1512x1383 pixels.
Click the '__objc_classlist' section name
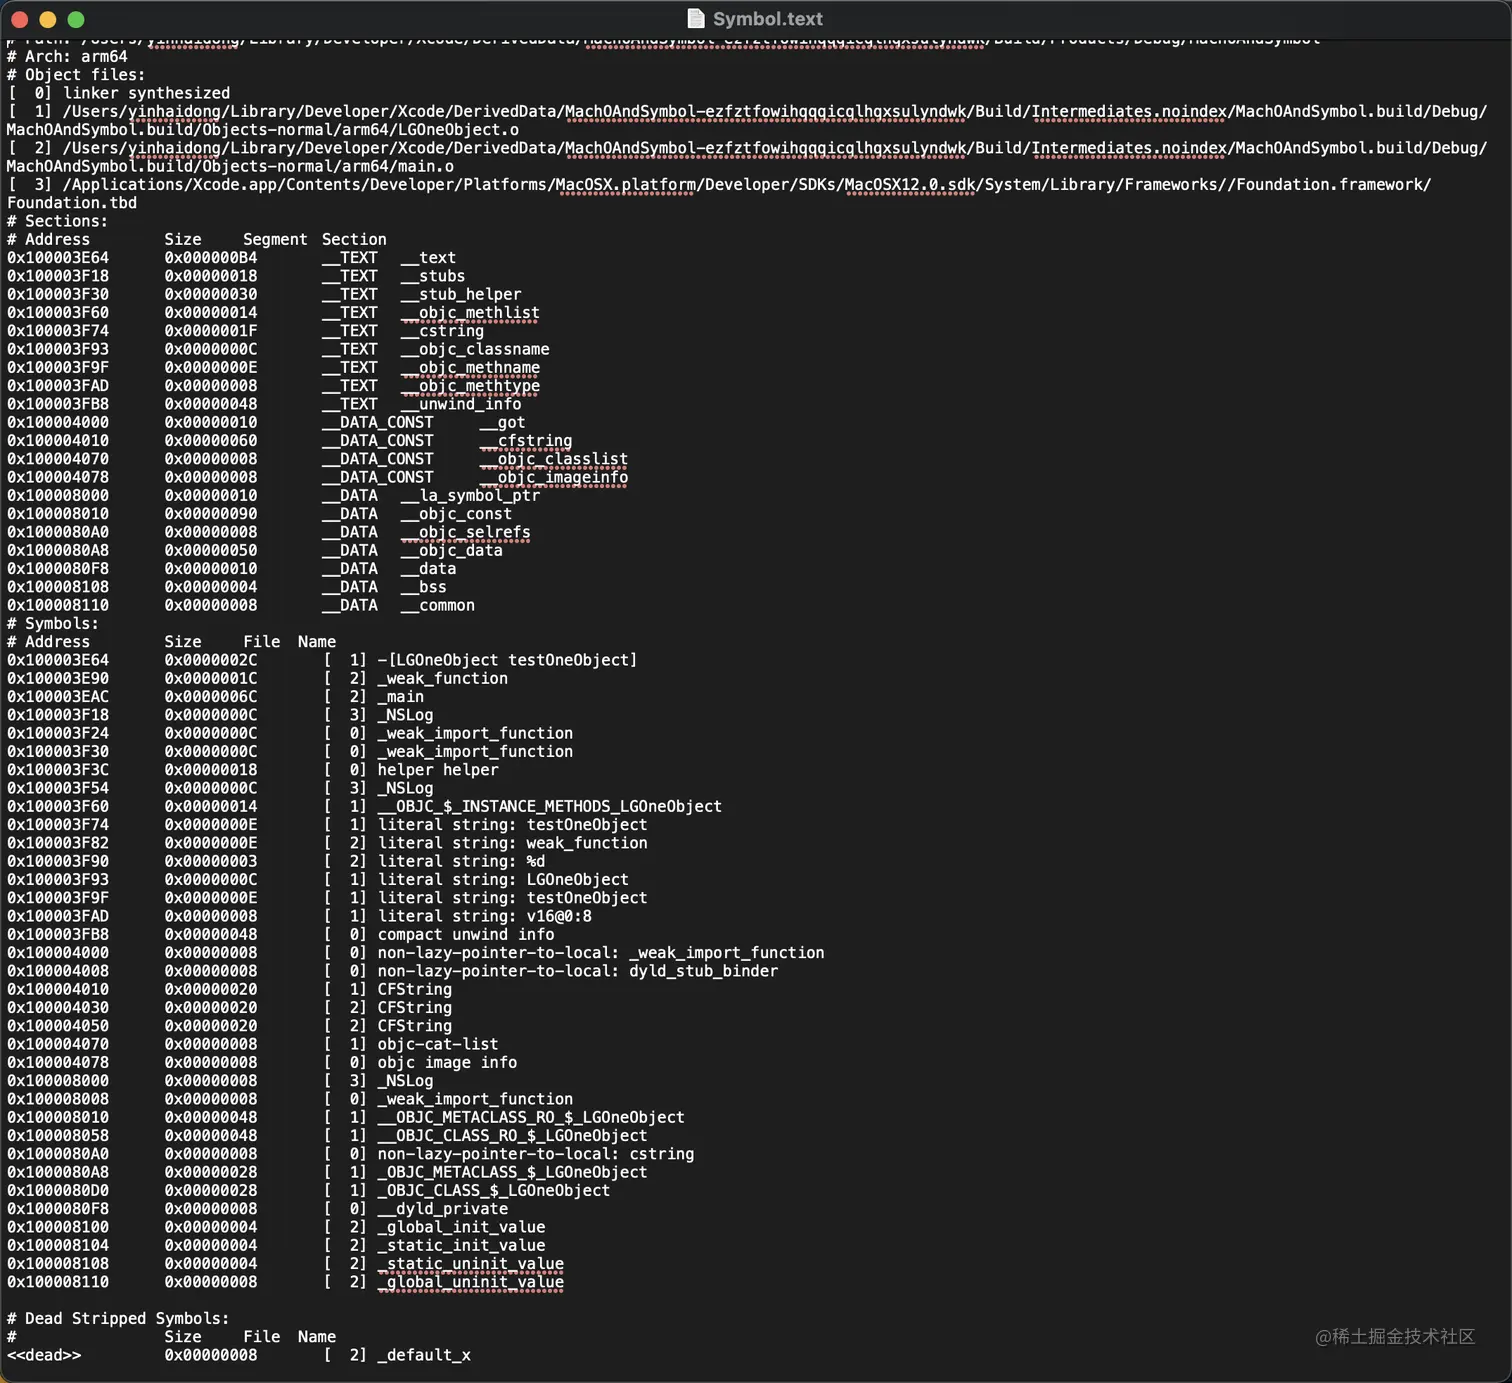[x=554, y=459]
